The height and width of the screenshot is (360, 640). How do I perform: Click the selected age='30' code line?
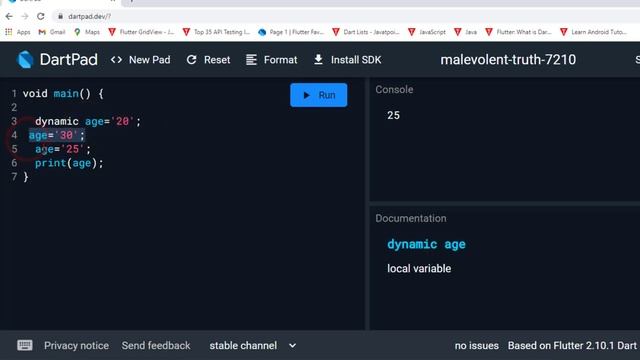click(x=57, y=135)
